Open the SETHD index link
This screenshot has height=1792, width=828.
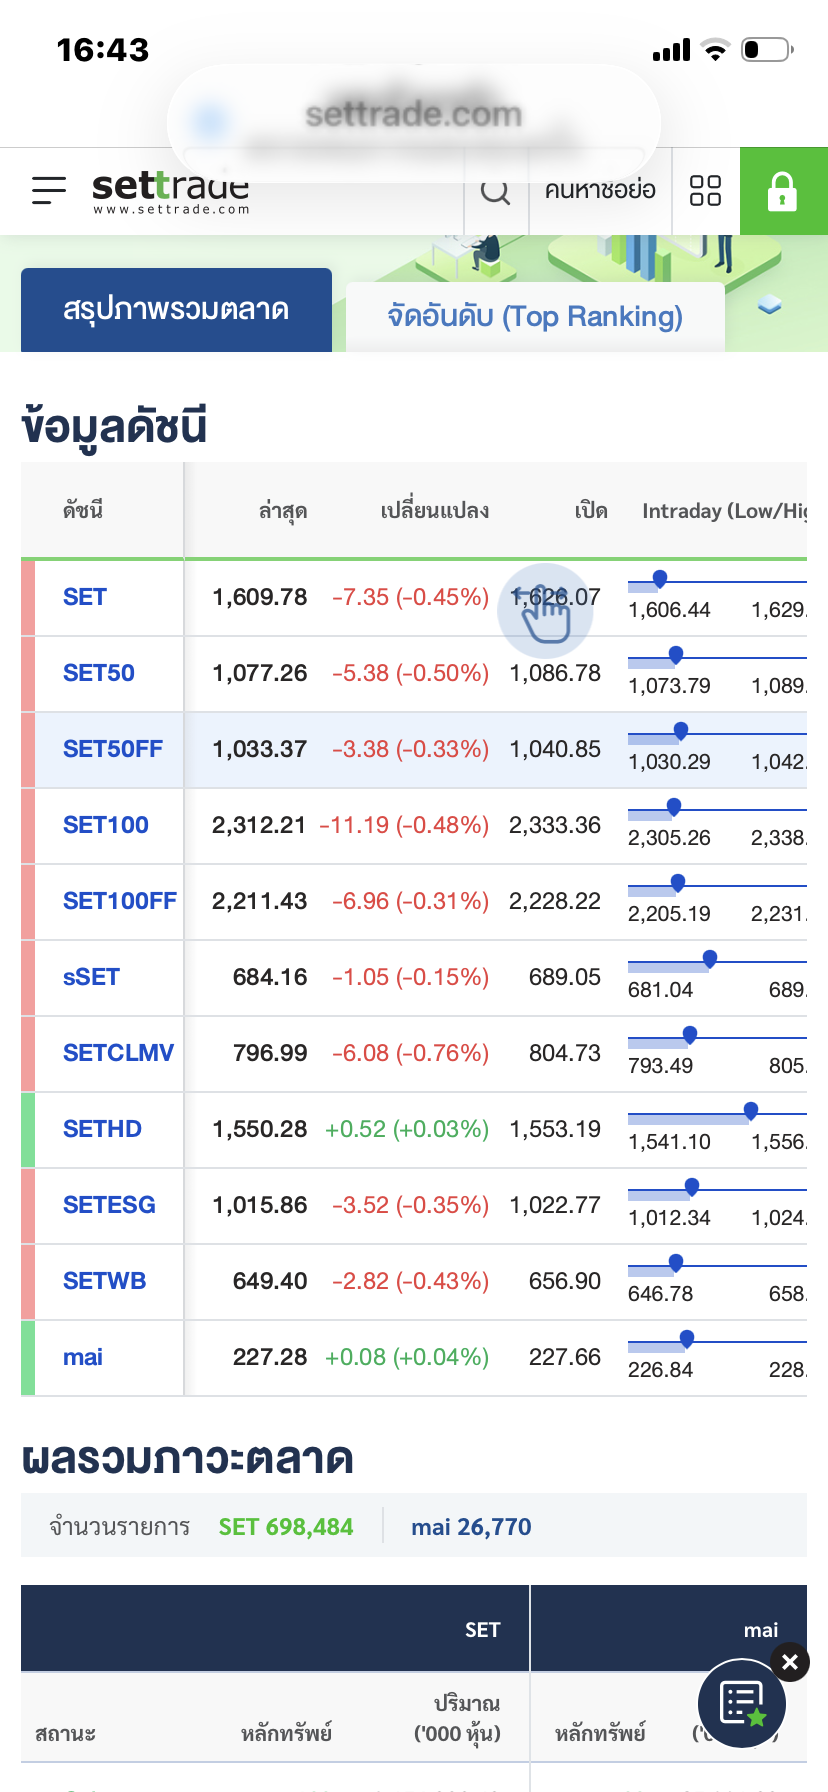tap(102, 1129)
